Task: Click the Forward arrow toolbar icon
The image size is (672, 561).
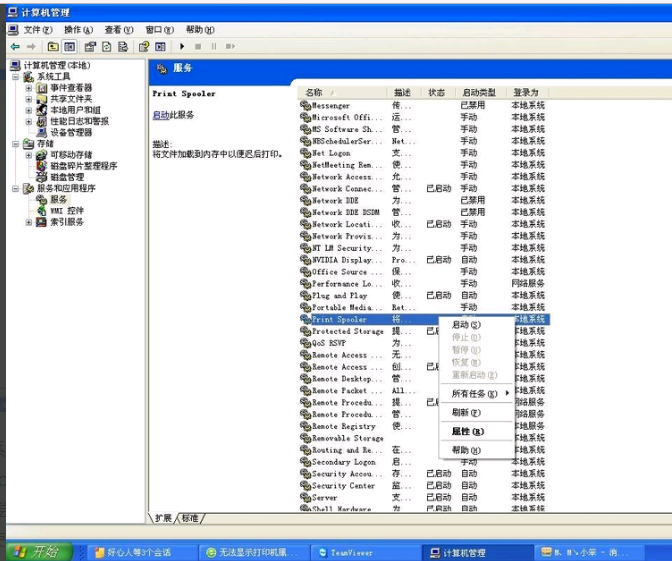Action: [31, 46]
